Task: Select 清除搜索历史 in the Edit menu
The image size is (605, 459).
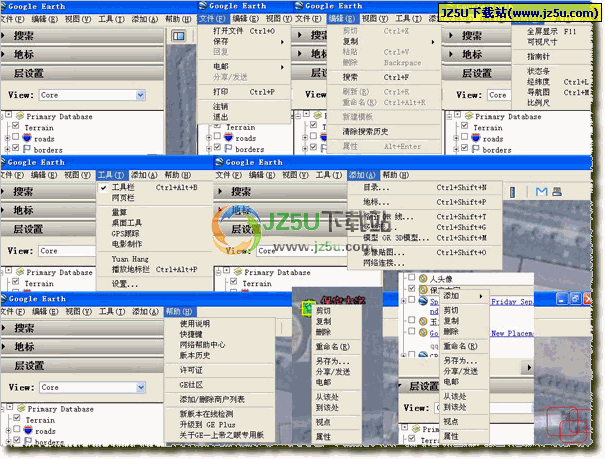Action: click(x=365, y=132)
